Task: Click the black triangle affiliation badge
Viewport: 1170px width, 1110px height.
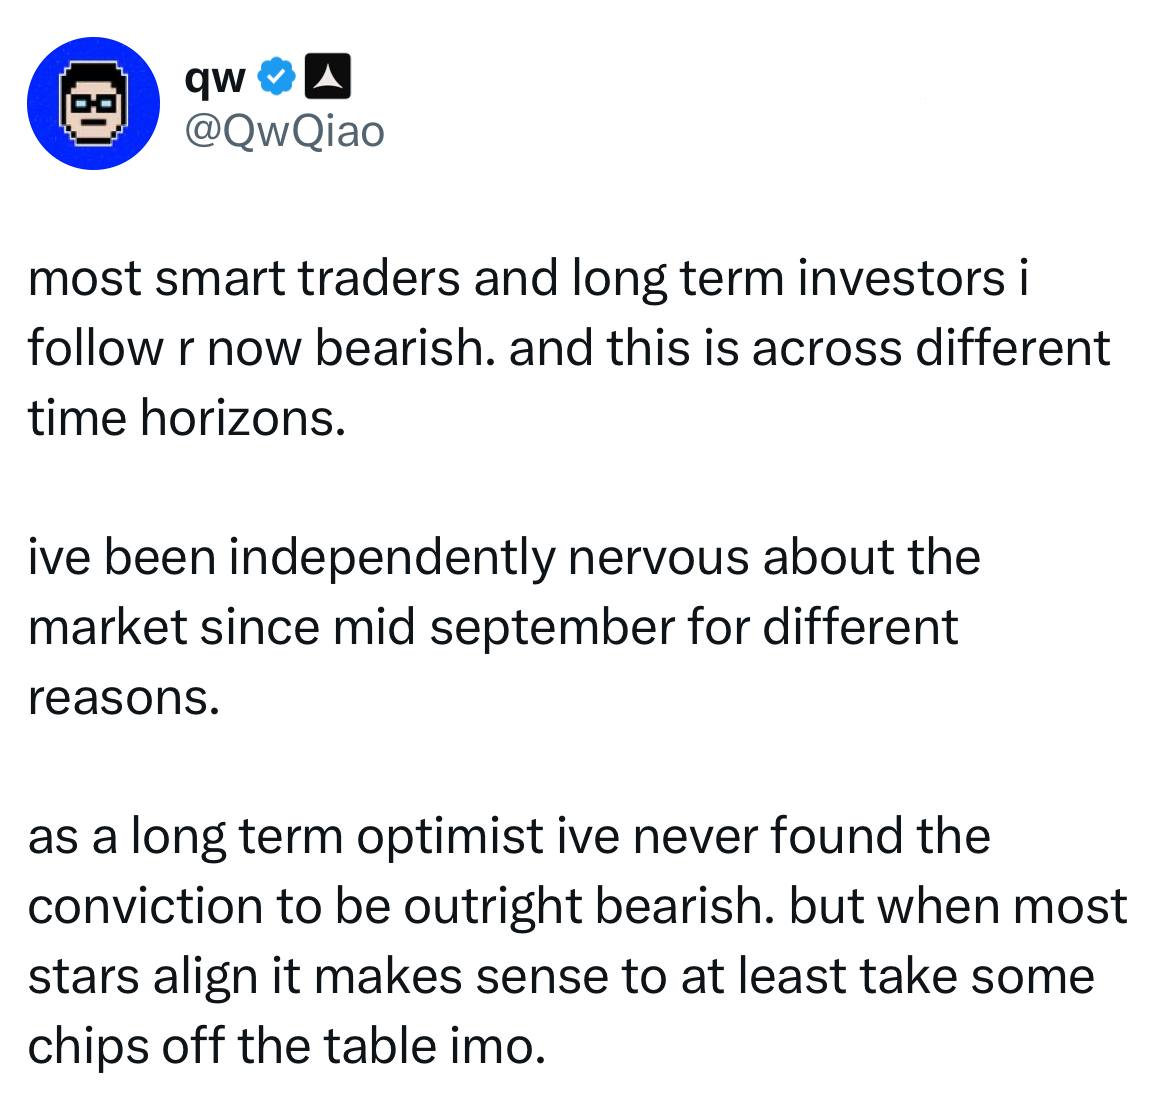Action: click(326, 78)
